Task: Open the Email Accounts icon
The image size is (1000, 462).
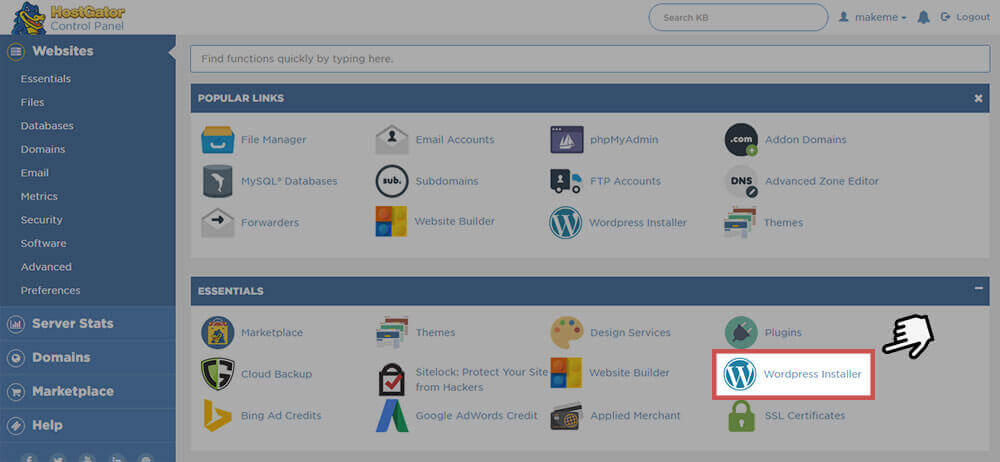Action: click(392, 140)
